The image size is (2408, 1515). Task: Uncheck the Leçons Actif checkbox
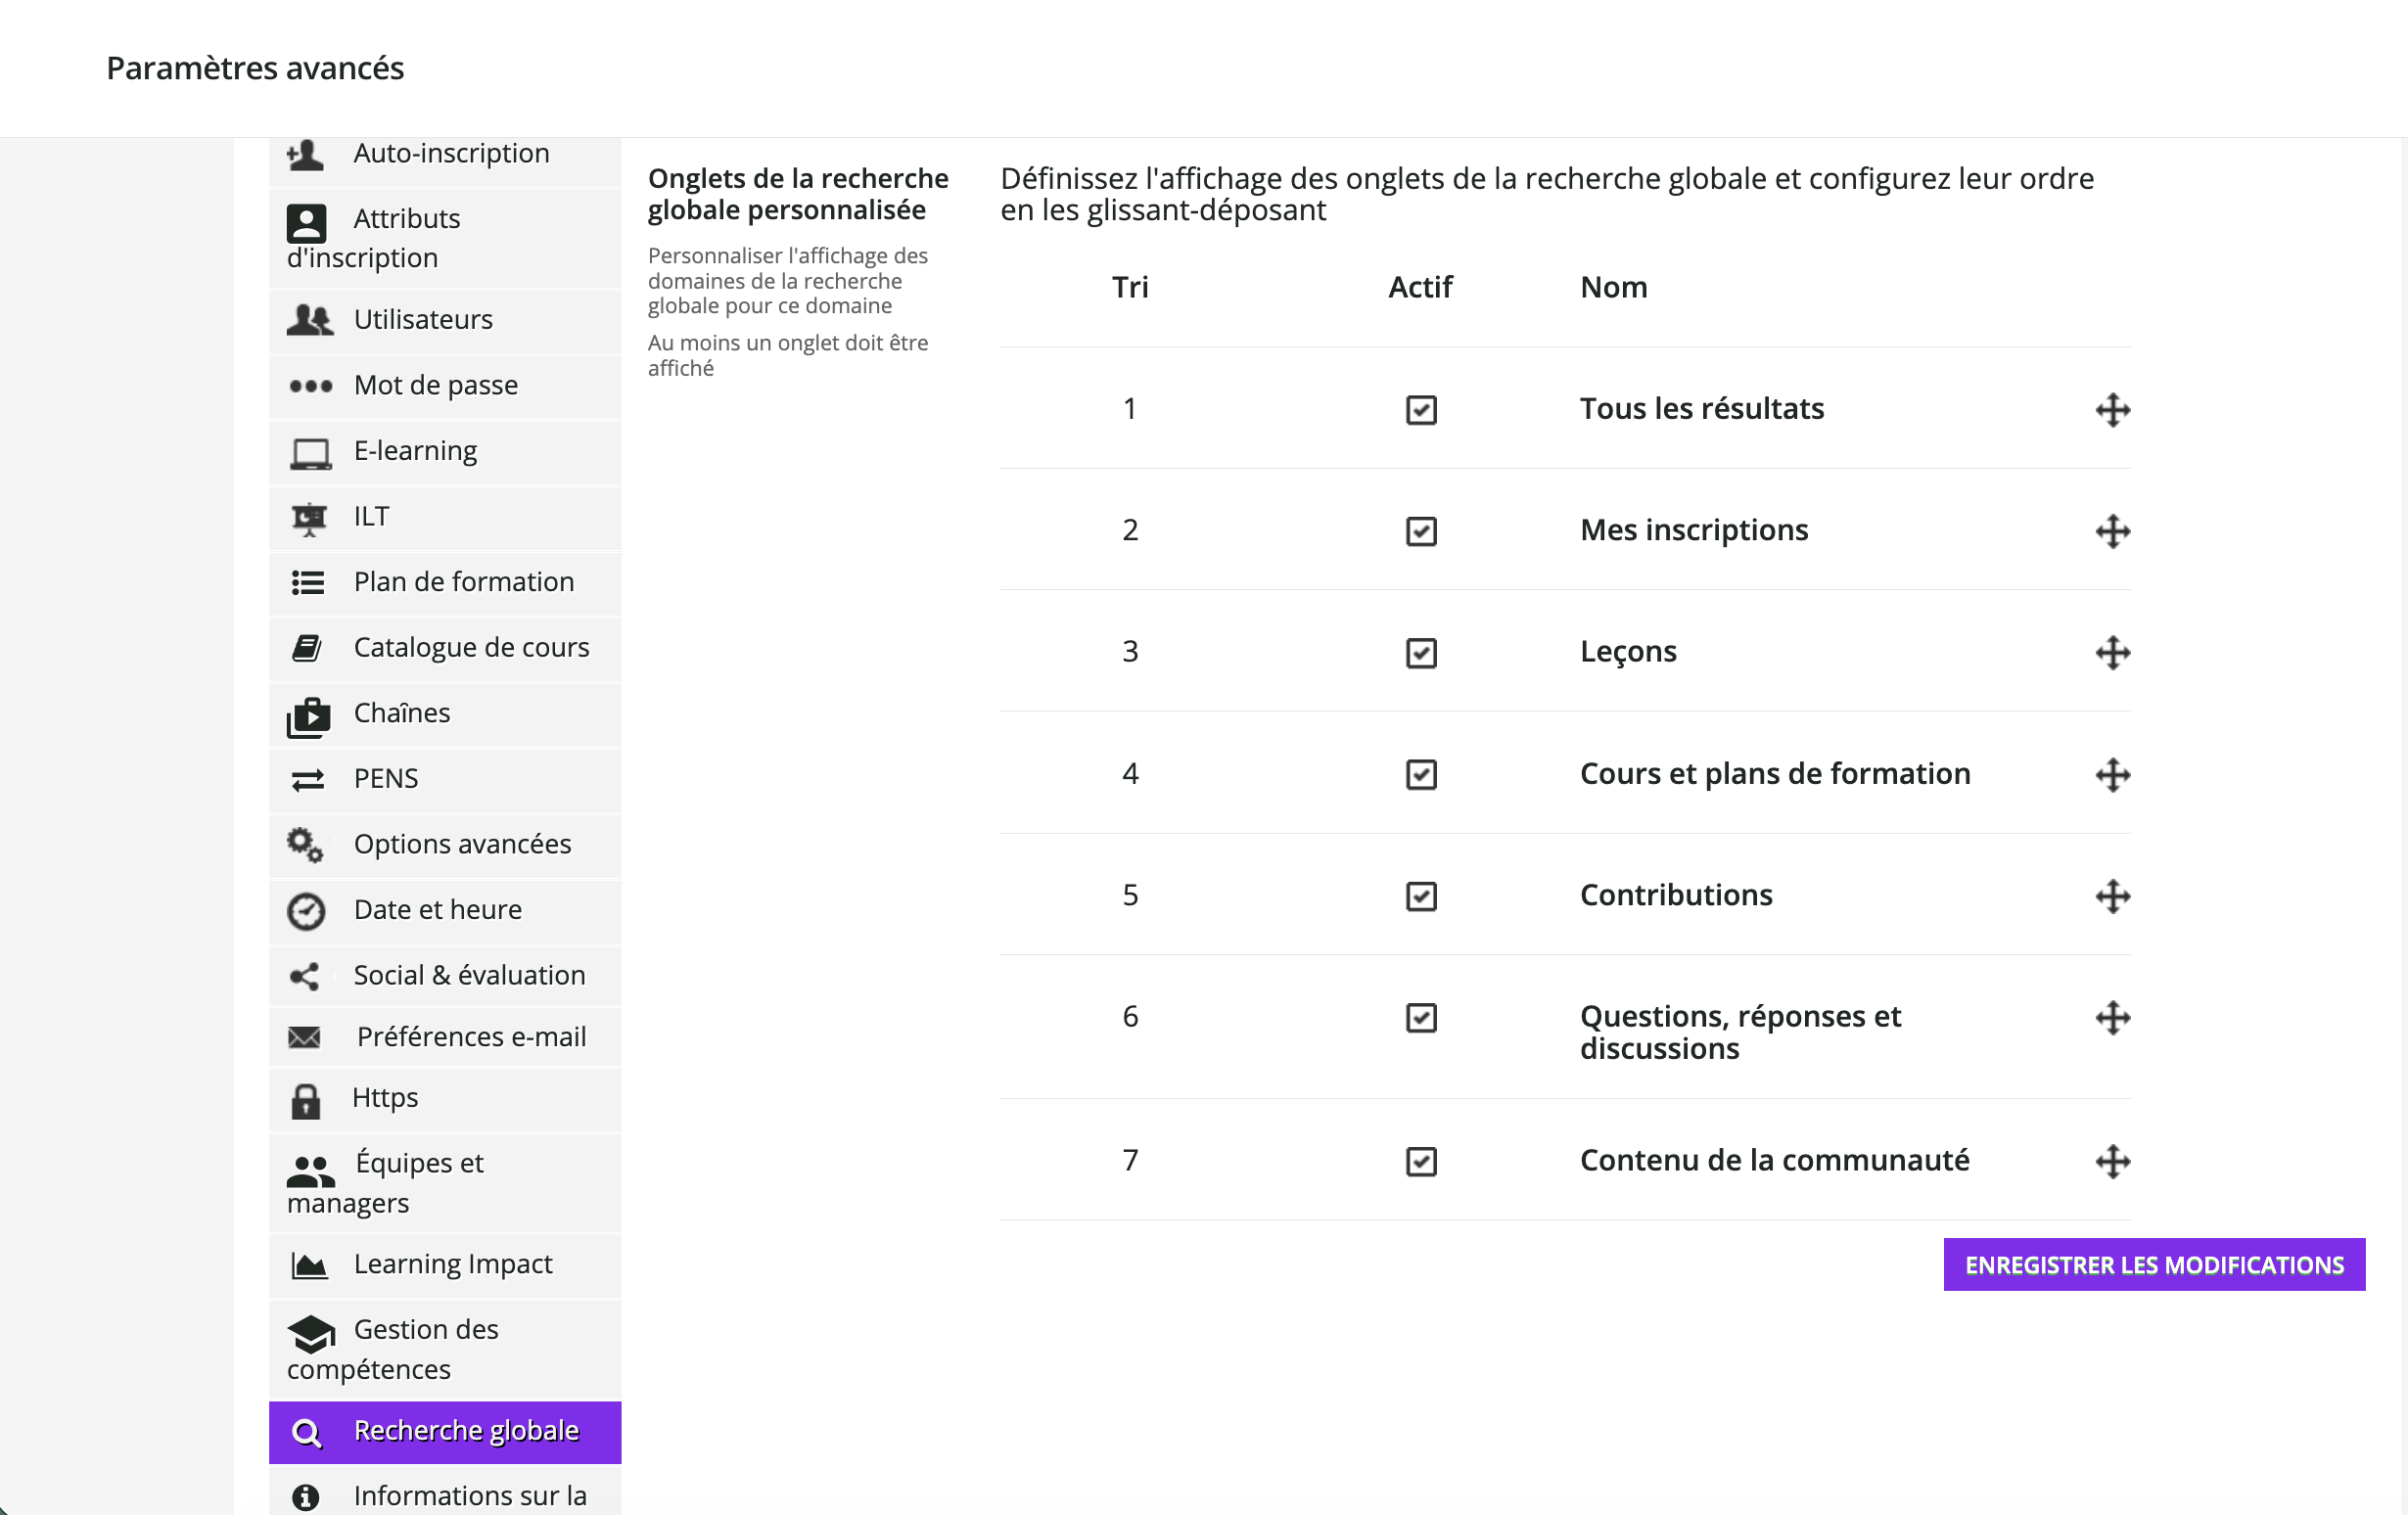click(1421, 653)
